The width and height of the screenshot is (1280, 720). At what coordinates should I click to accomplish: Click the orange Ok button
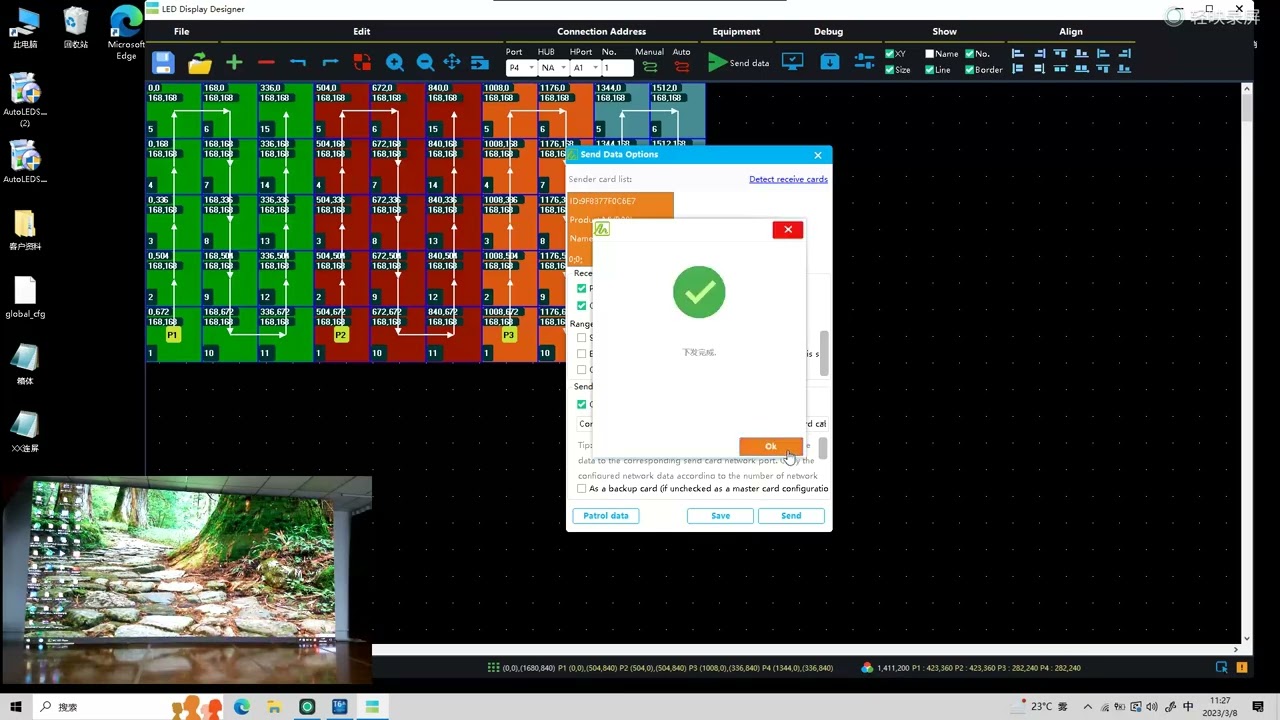coord(770,446)
